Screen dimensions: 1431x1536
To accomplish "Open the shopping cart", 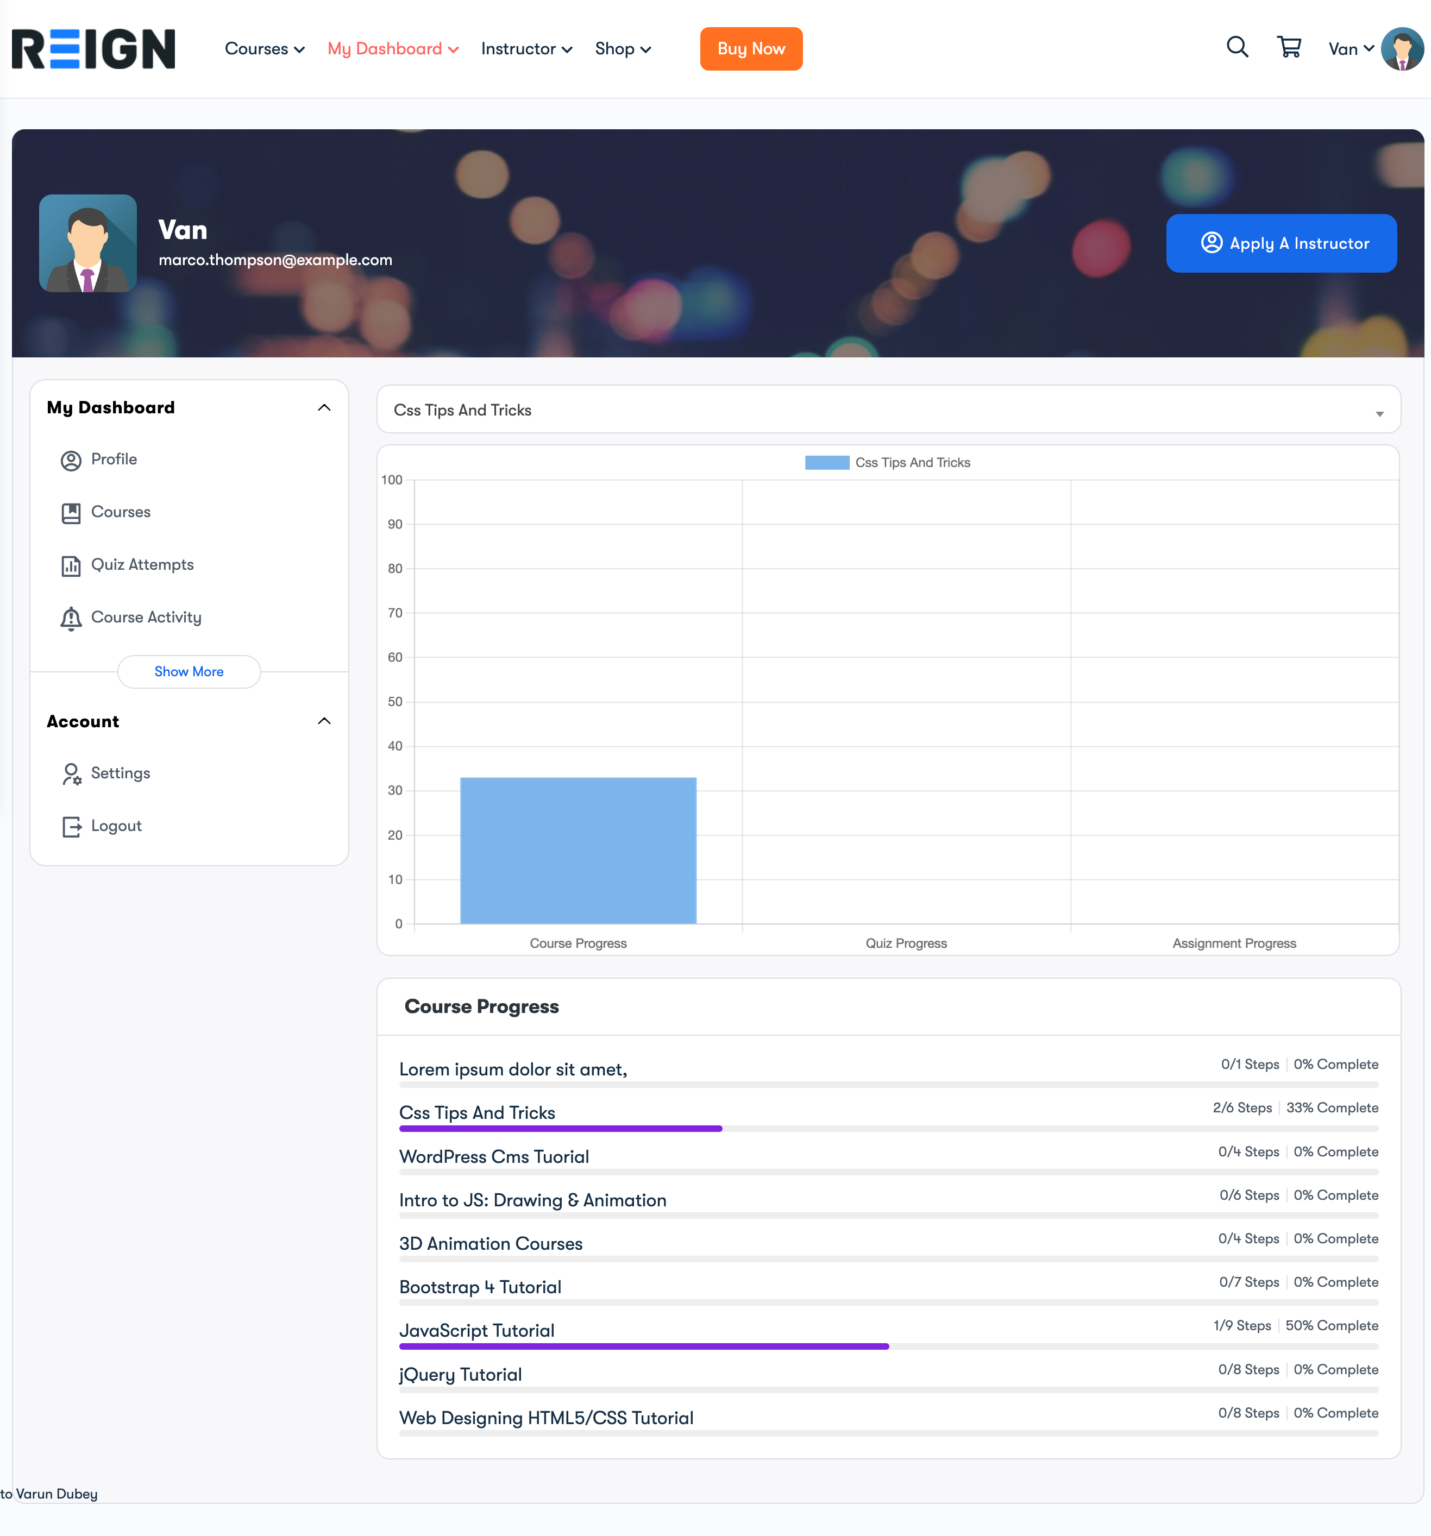I will pyautogui.click(x=1289, y=47).
